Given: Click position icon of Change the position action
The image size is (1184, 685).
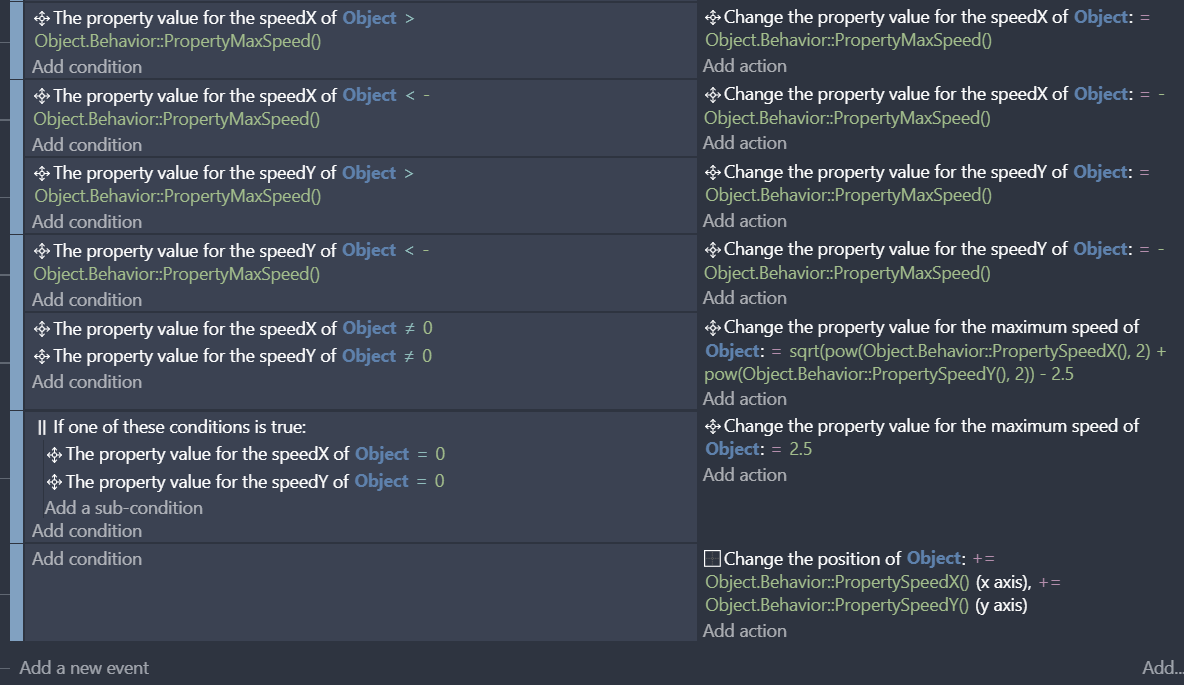Looking at the screenshot, I should point(712,559).
